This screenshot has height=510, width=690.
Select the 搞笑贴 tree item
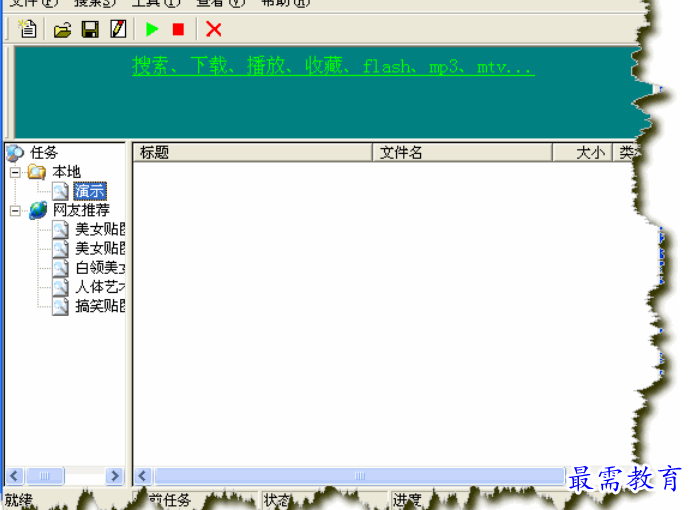pyautogui.click(x=100, y=306)
